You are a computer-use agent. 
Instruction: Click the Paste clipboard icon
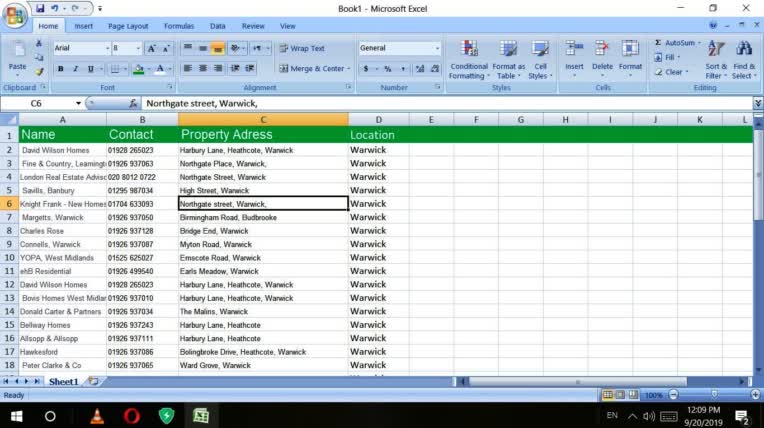(x=18, y=50)
